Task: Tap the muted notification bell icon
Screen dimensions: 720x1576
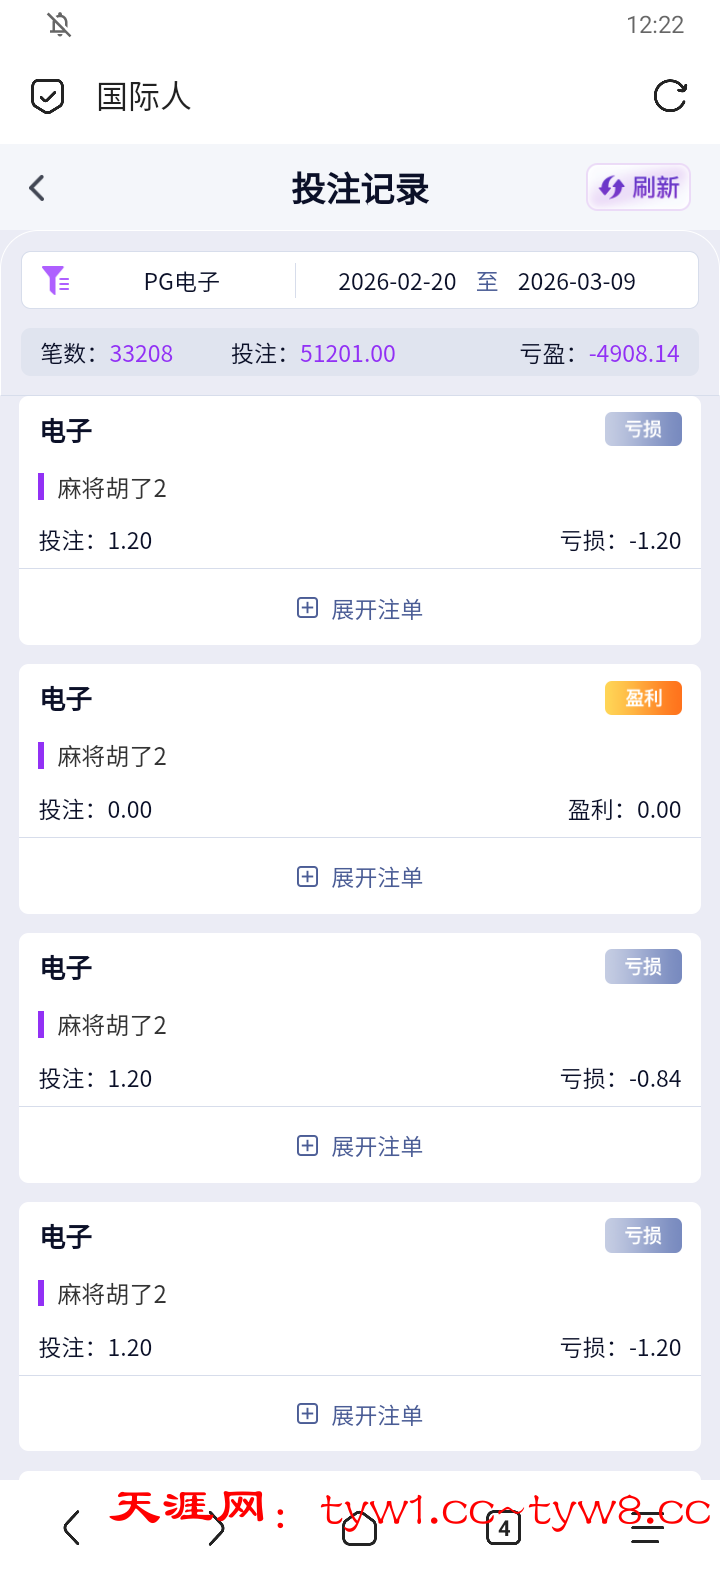Action: point(60,25)
